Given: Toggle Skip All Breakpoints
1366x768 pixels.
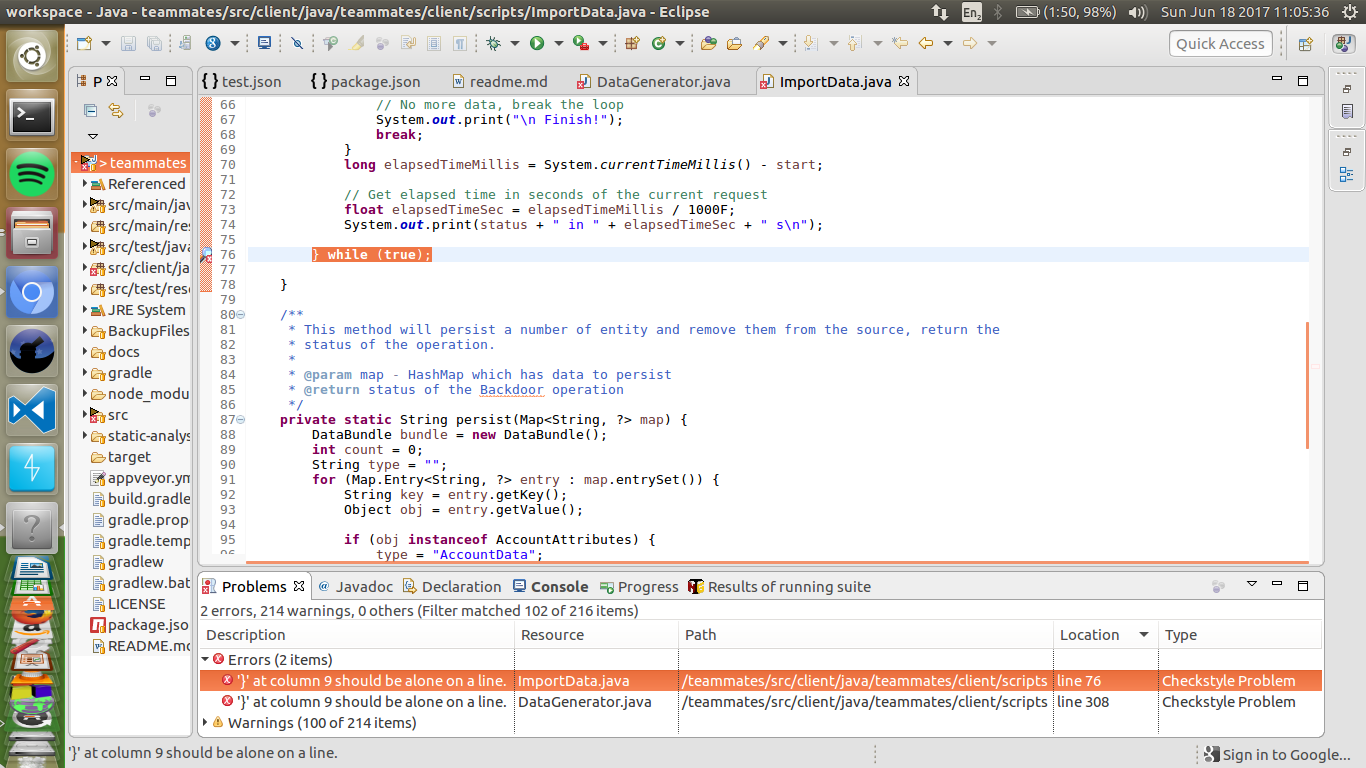Looking at the screenshot, I should click(297, 44).
